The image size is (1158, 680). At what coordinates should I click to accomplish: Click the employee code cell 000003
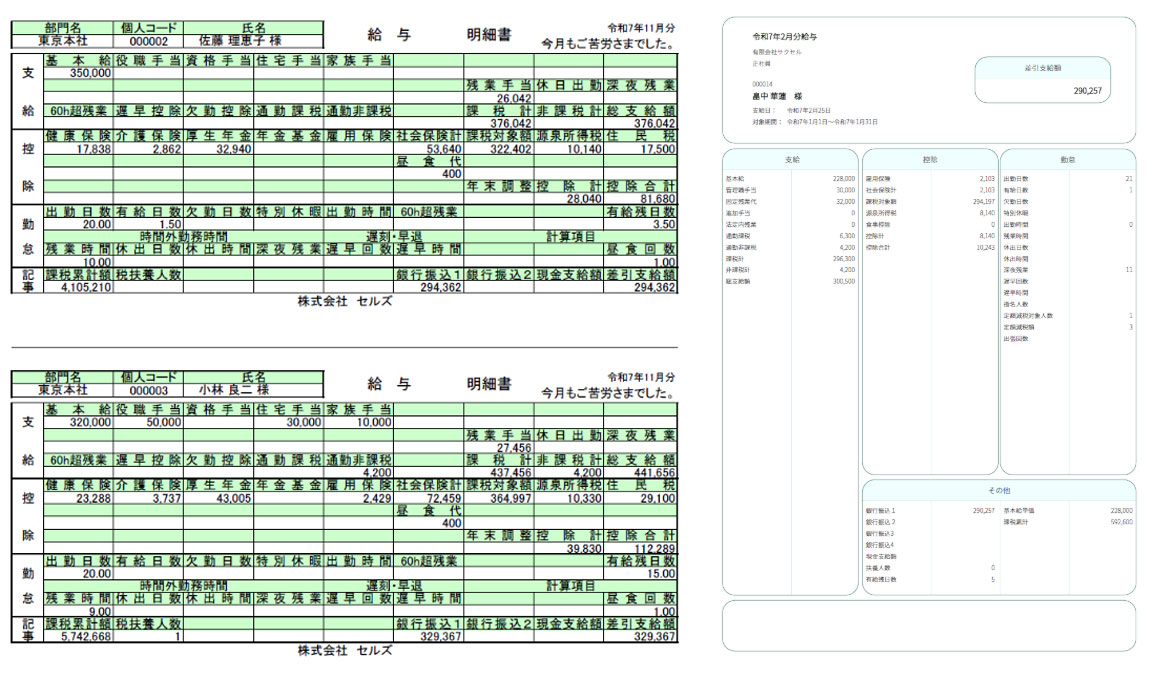(x=149, y=391)
